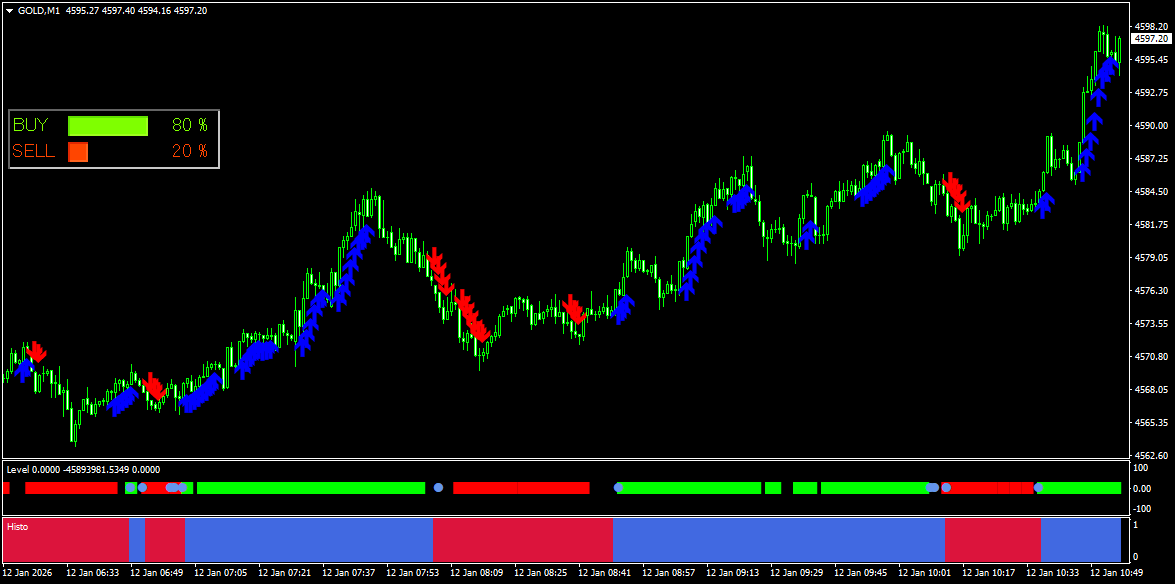Click the 20 % sell percentage value
Screen dimensions: 1175x584
[x=189, y=152]
